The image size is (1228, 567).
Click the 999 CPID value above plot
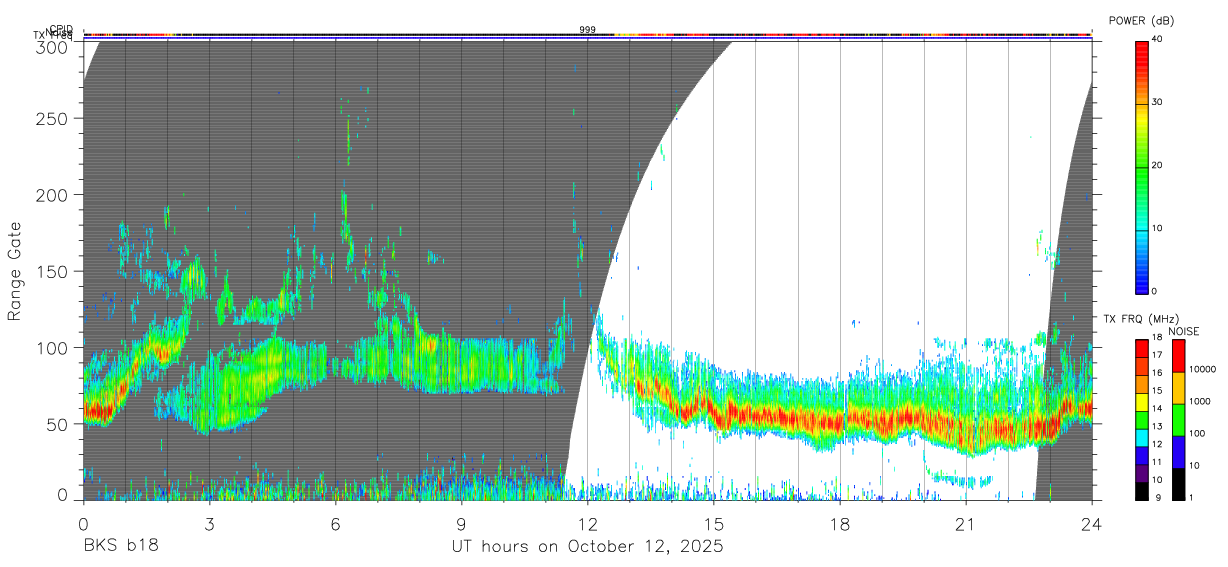pyautogui.click(x=587, y=30)
